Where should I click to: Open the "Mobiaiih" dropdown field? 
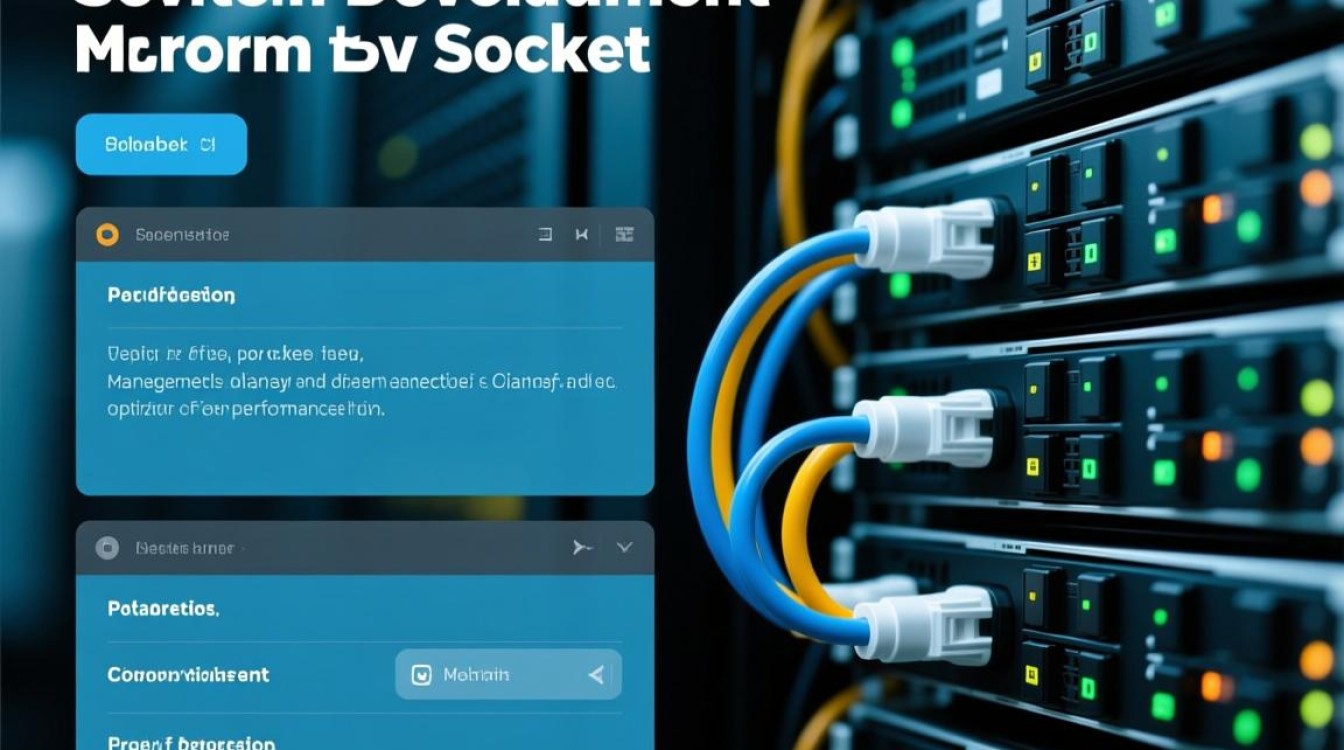508,675
